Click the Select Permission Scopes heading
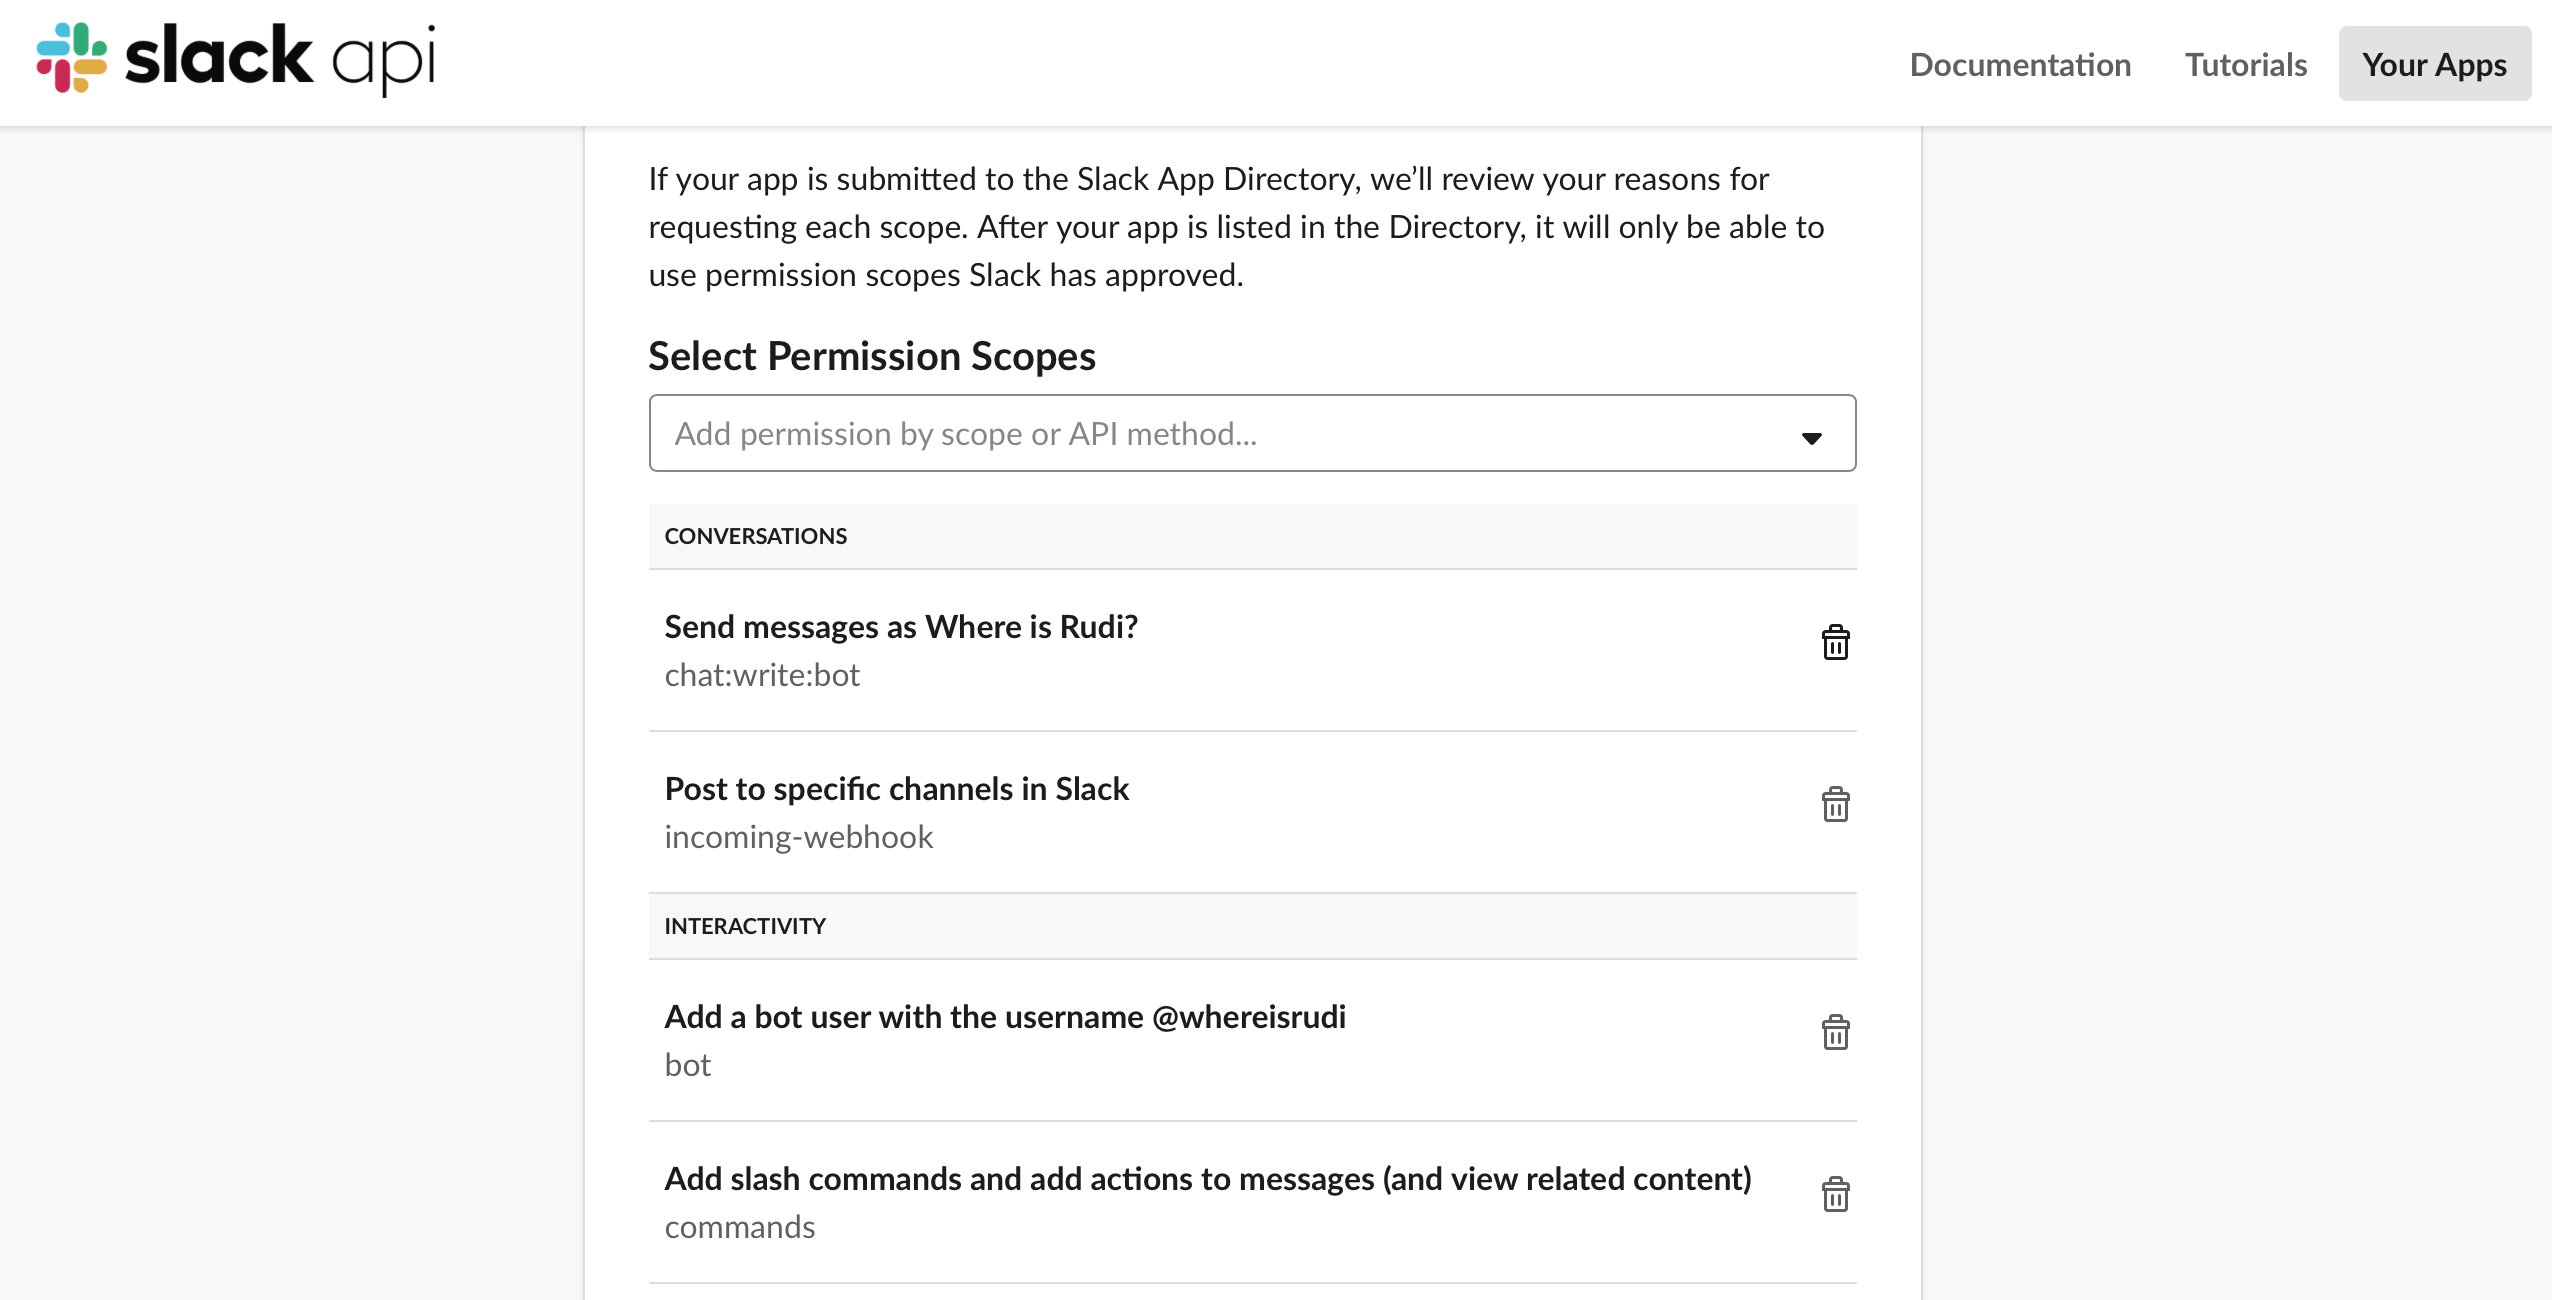Image resolution: width=2552 pixels, height=1300 pixels. click(x=871, y=356)
